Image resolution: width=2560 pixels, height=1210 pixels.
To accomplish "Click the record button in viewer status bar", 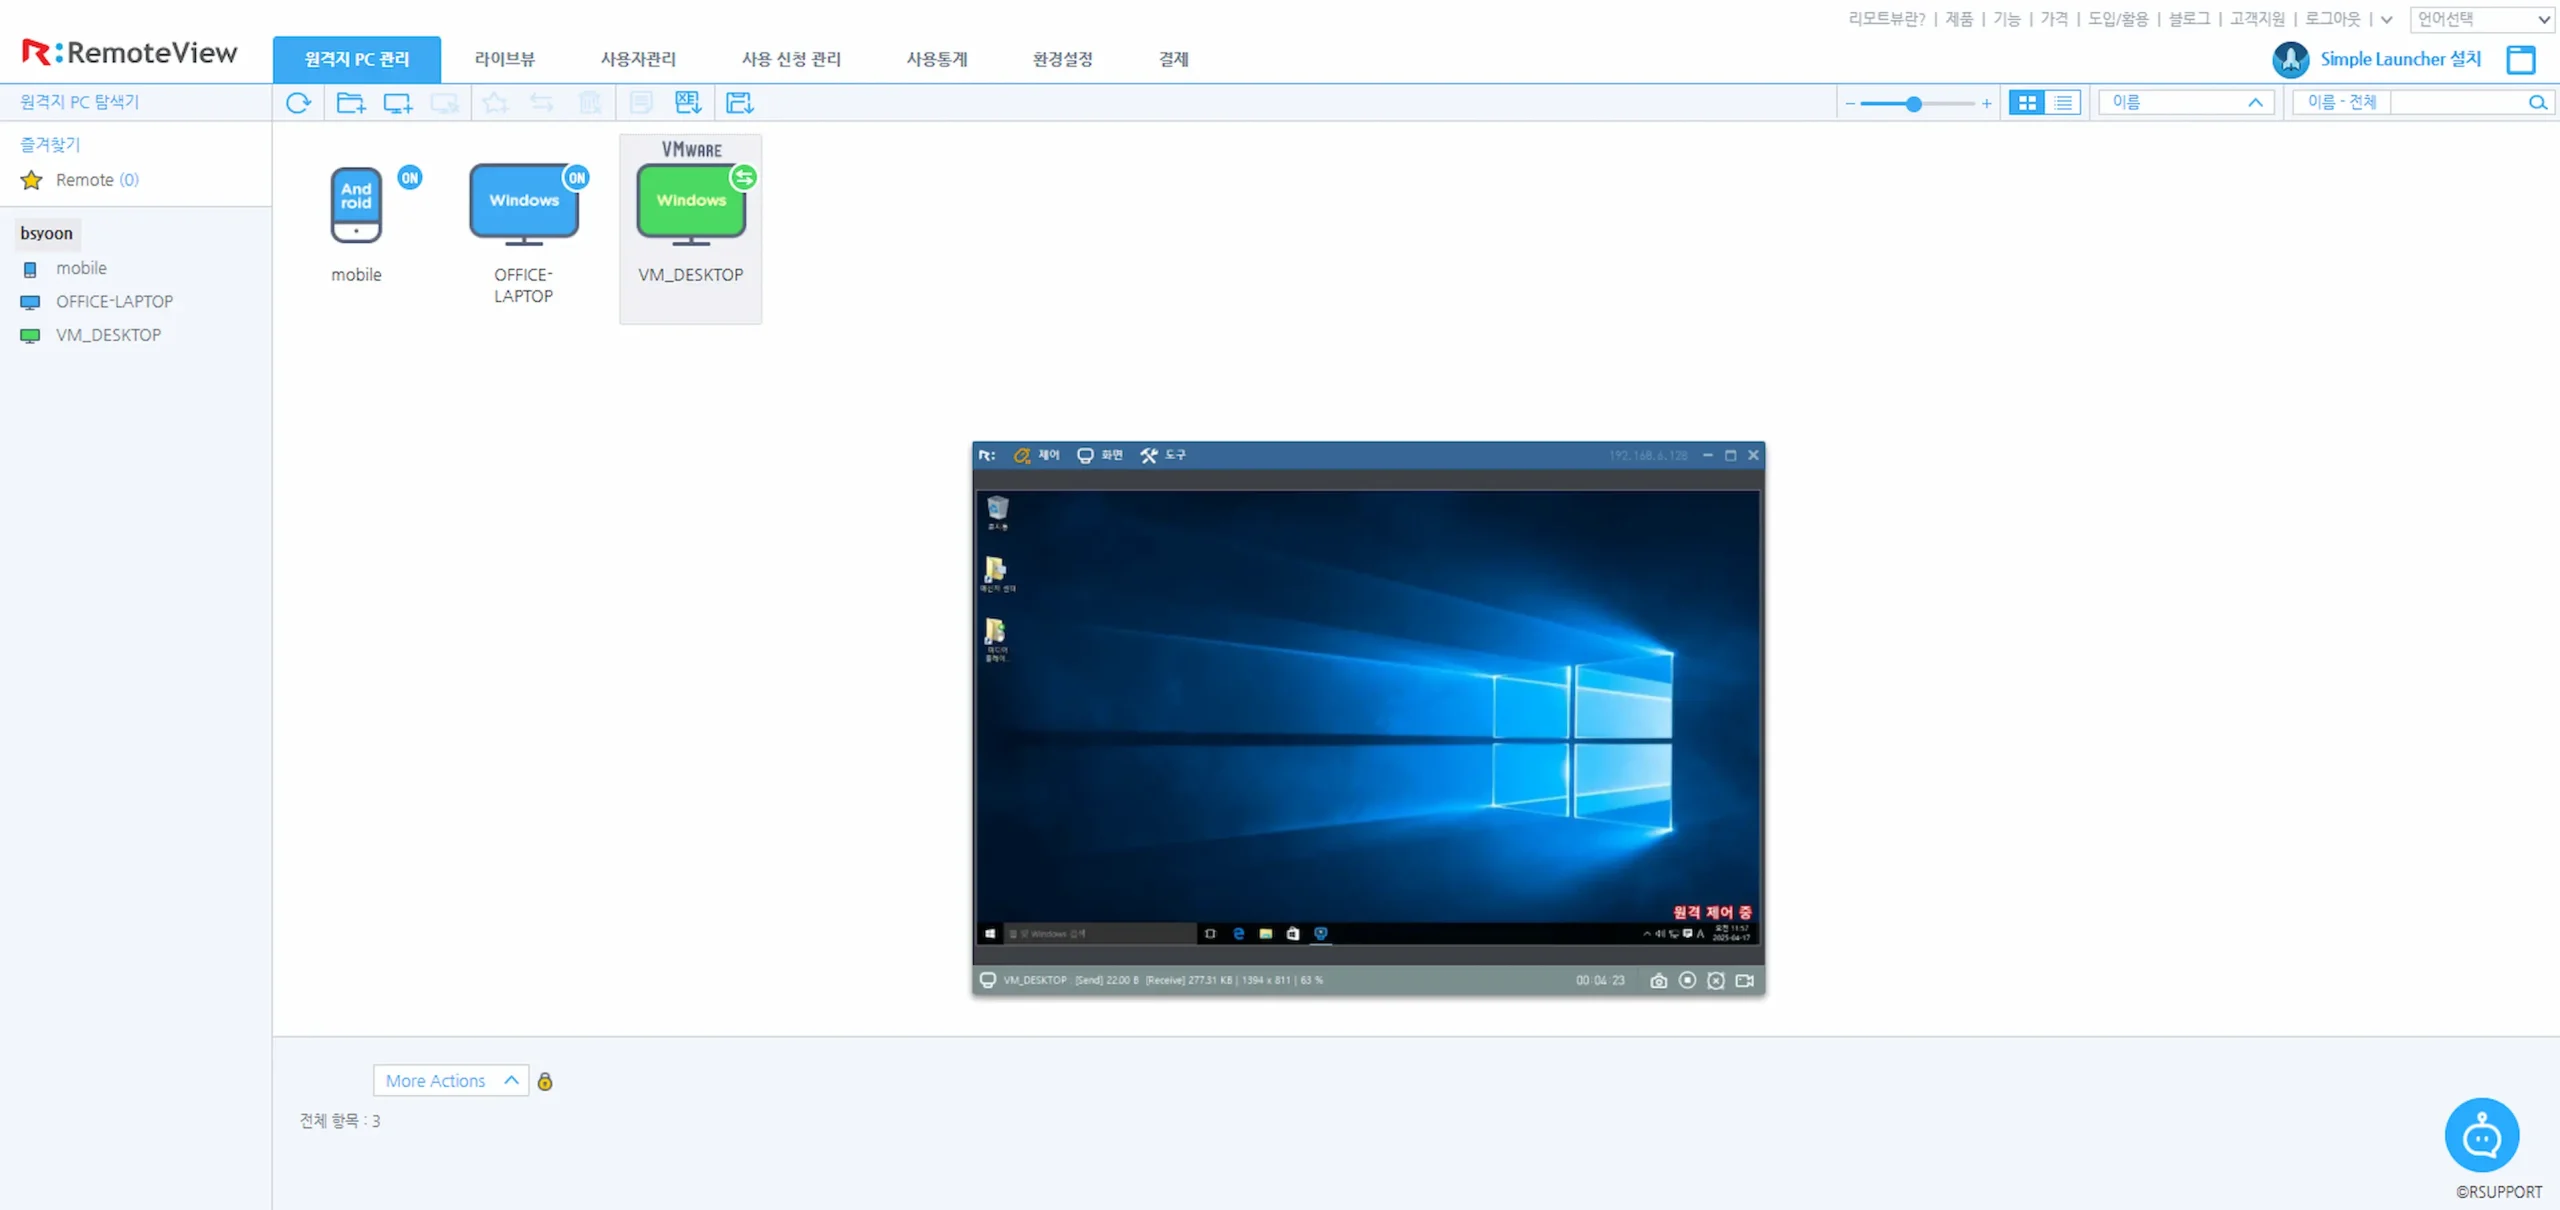I will point(1688,980).
